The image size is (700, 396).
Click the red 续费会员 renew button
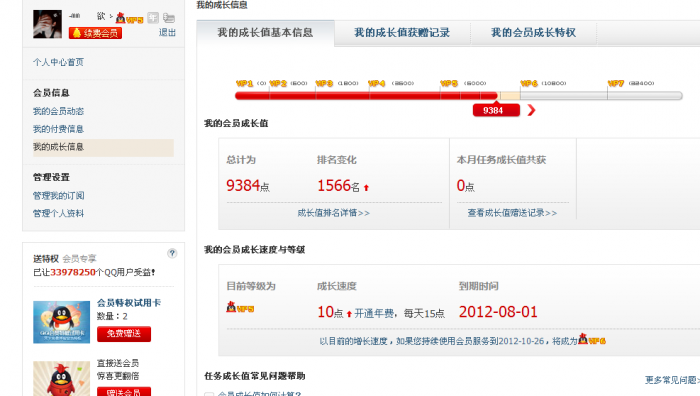(x=96, y=33)
